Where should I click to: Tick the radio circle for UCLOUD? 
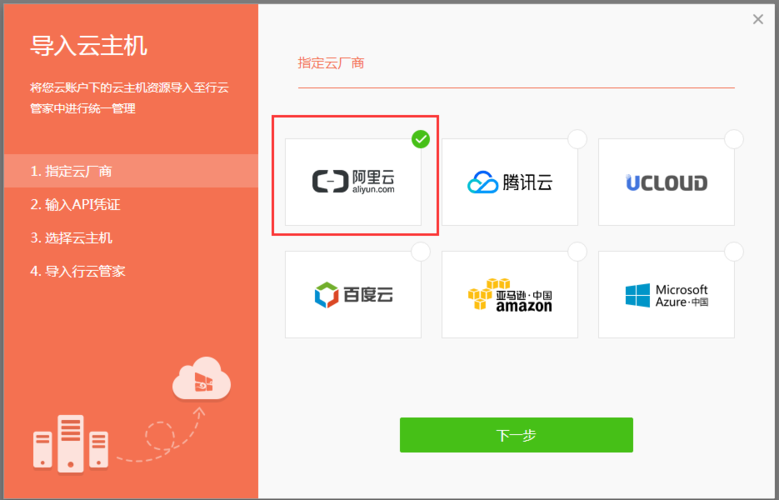pyautogui.click(x=734, y=139)
